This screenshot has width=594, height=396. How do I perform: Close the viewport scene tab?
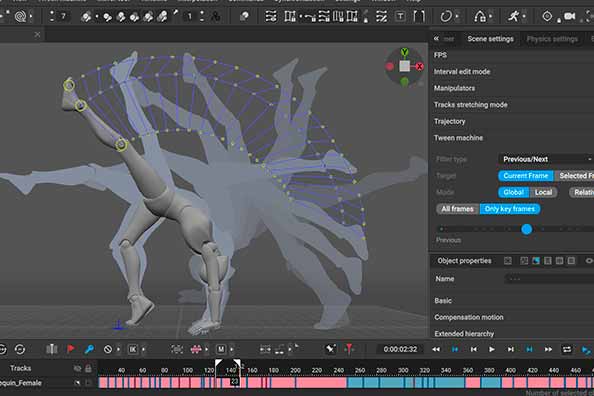point(37,35)
